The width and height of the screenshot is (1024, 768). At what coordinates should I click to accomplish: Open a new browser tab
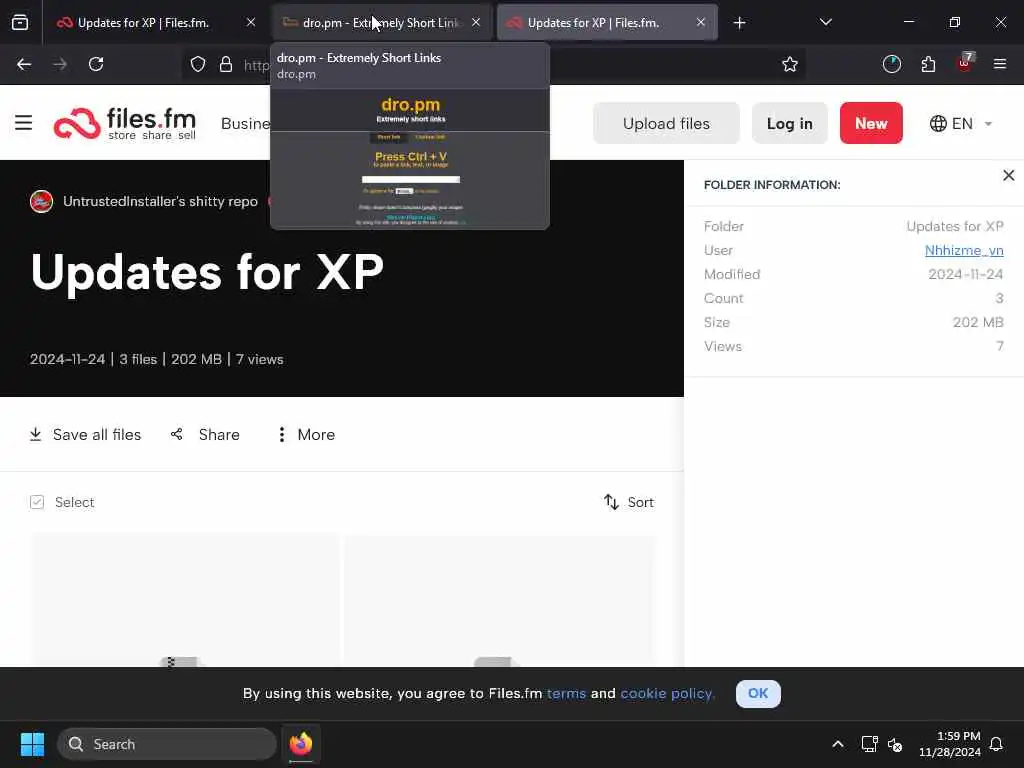[x=739, y=23]
